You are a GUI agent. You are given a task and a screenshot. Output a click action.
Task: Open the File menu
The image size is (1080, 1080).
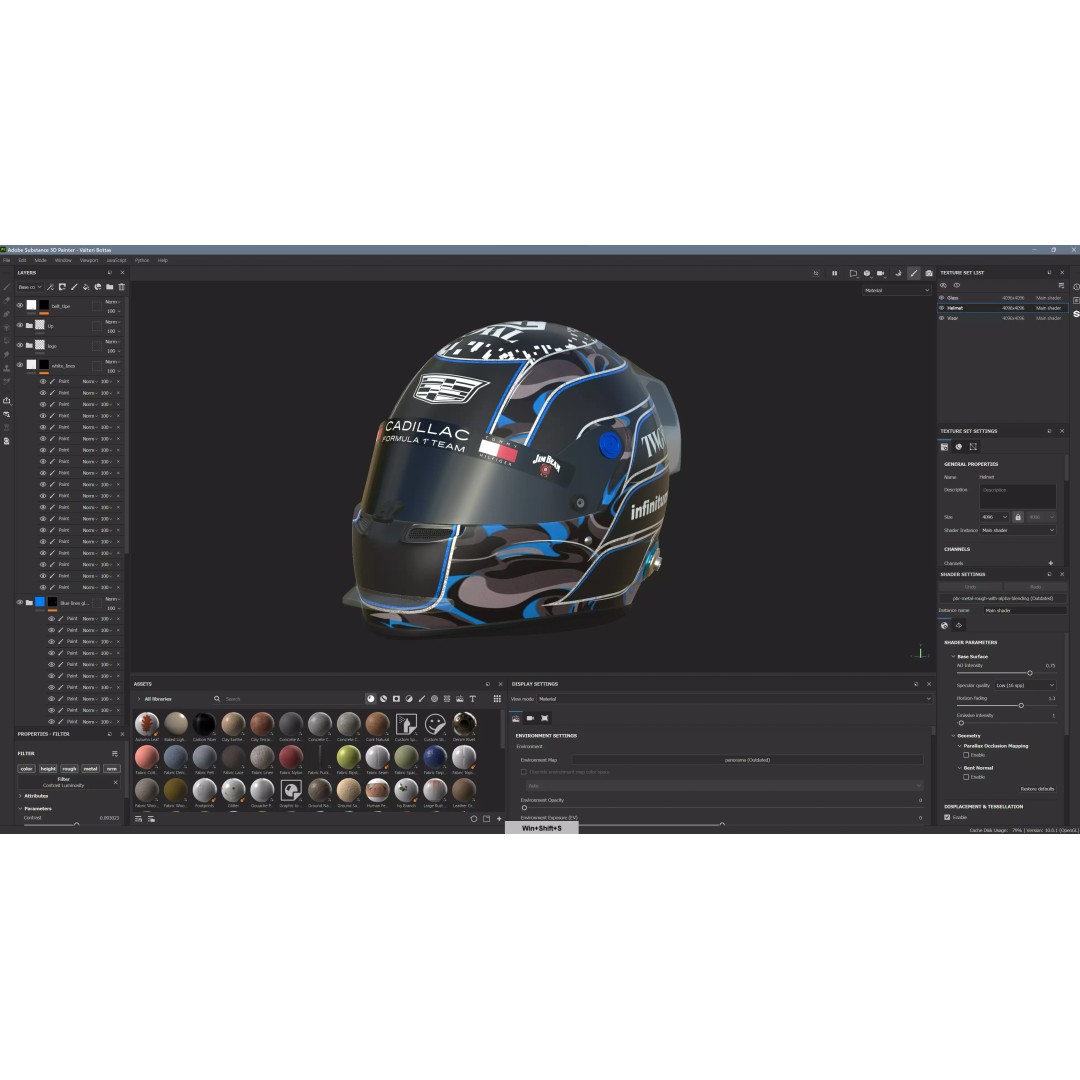point(7,260)
